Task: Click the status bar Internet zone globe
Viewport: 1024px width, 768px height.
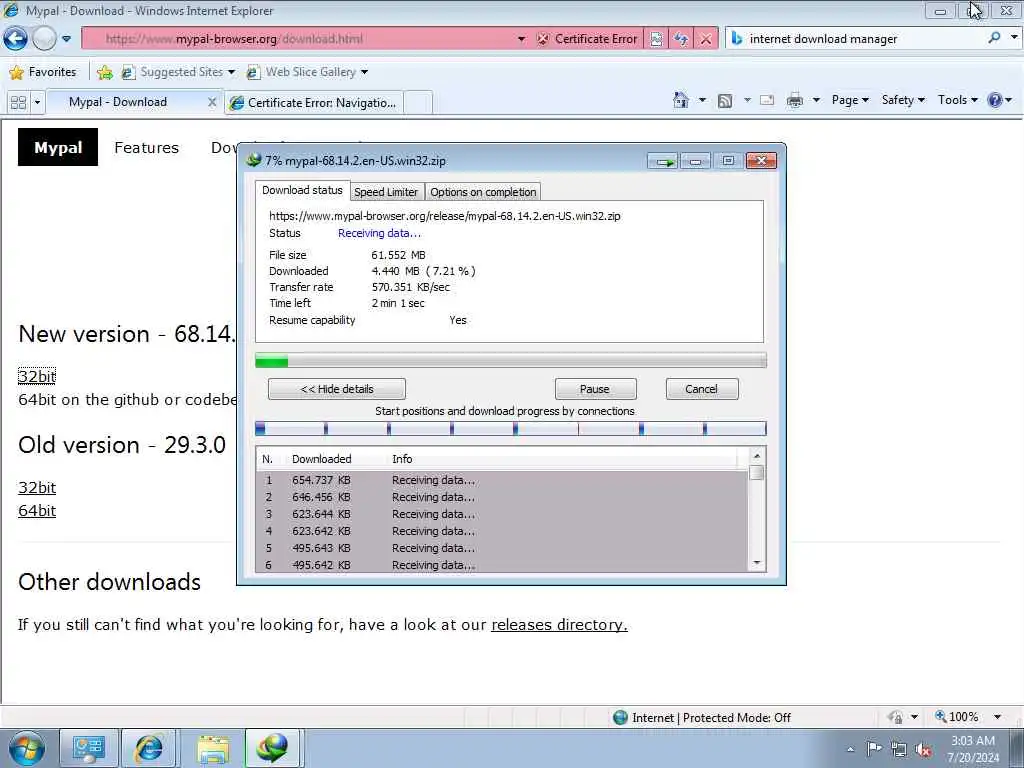Action: [x=620, y=718]
